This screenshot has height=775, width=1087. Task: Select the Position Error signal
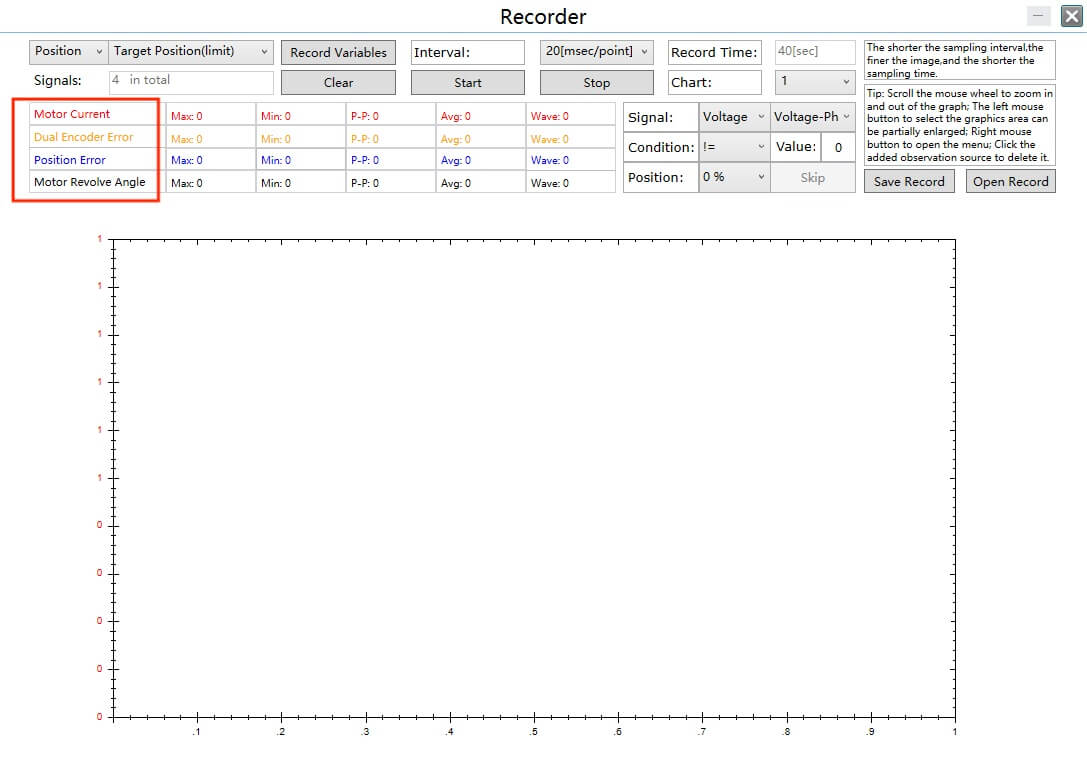point(70,160)
